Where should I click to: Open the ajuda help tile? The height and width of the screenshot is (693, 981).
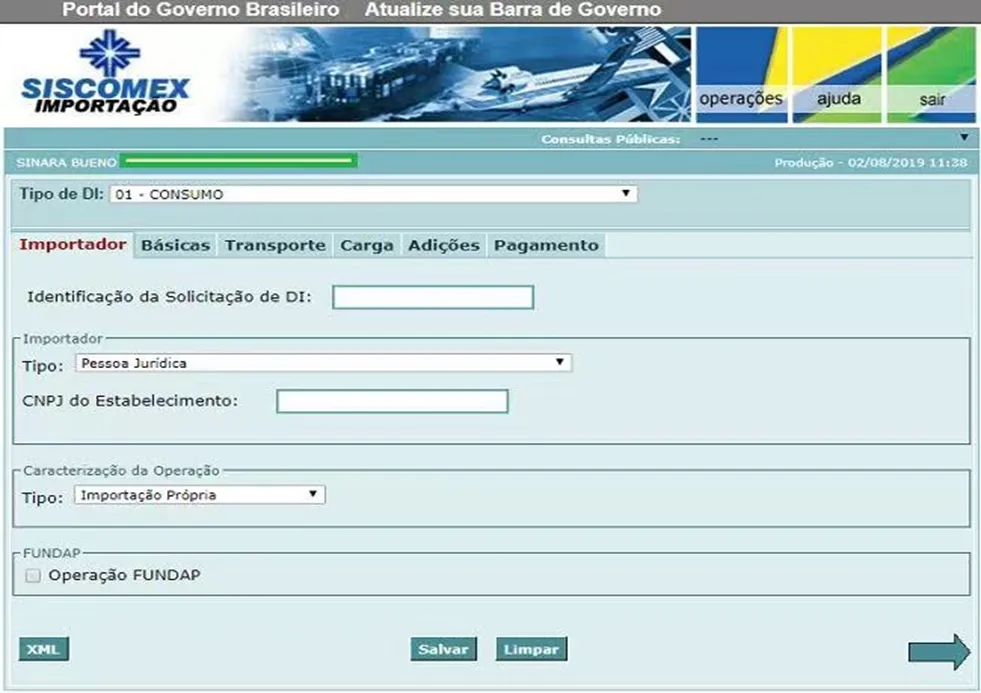[837, 76]
